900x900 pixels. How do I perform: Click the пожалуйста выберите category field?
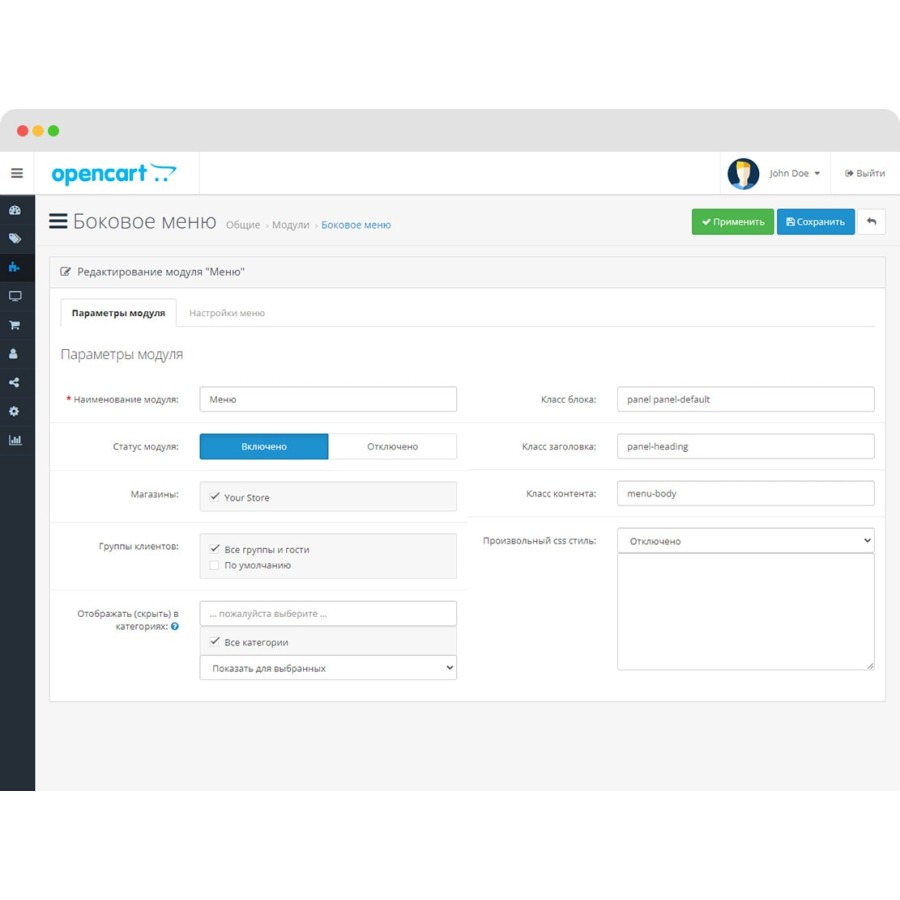[328, 614]
